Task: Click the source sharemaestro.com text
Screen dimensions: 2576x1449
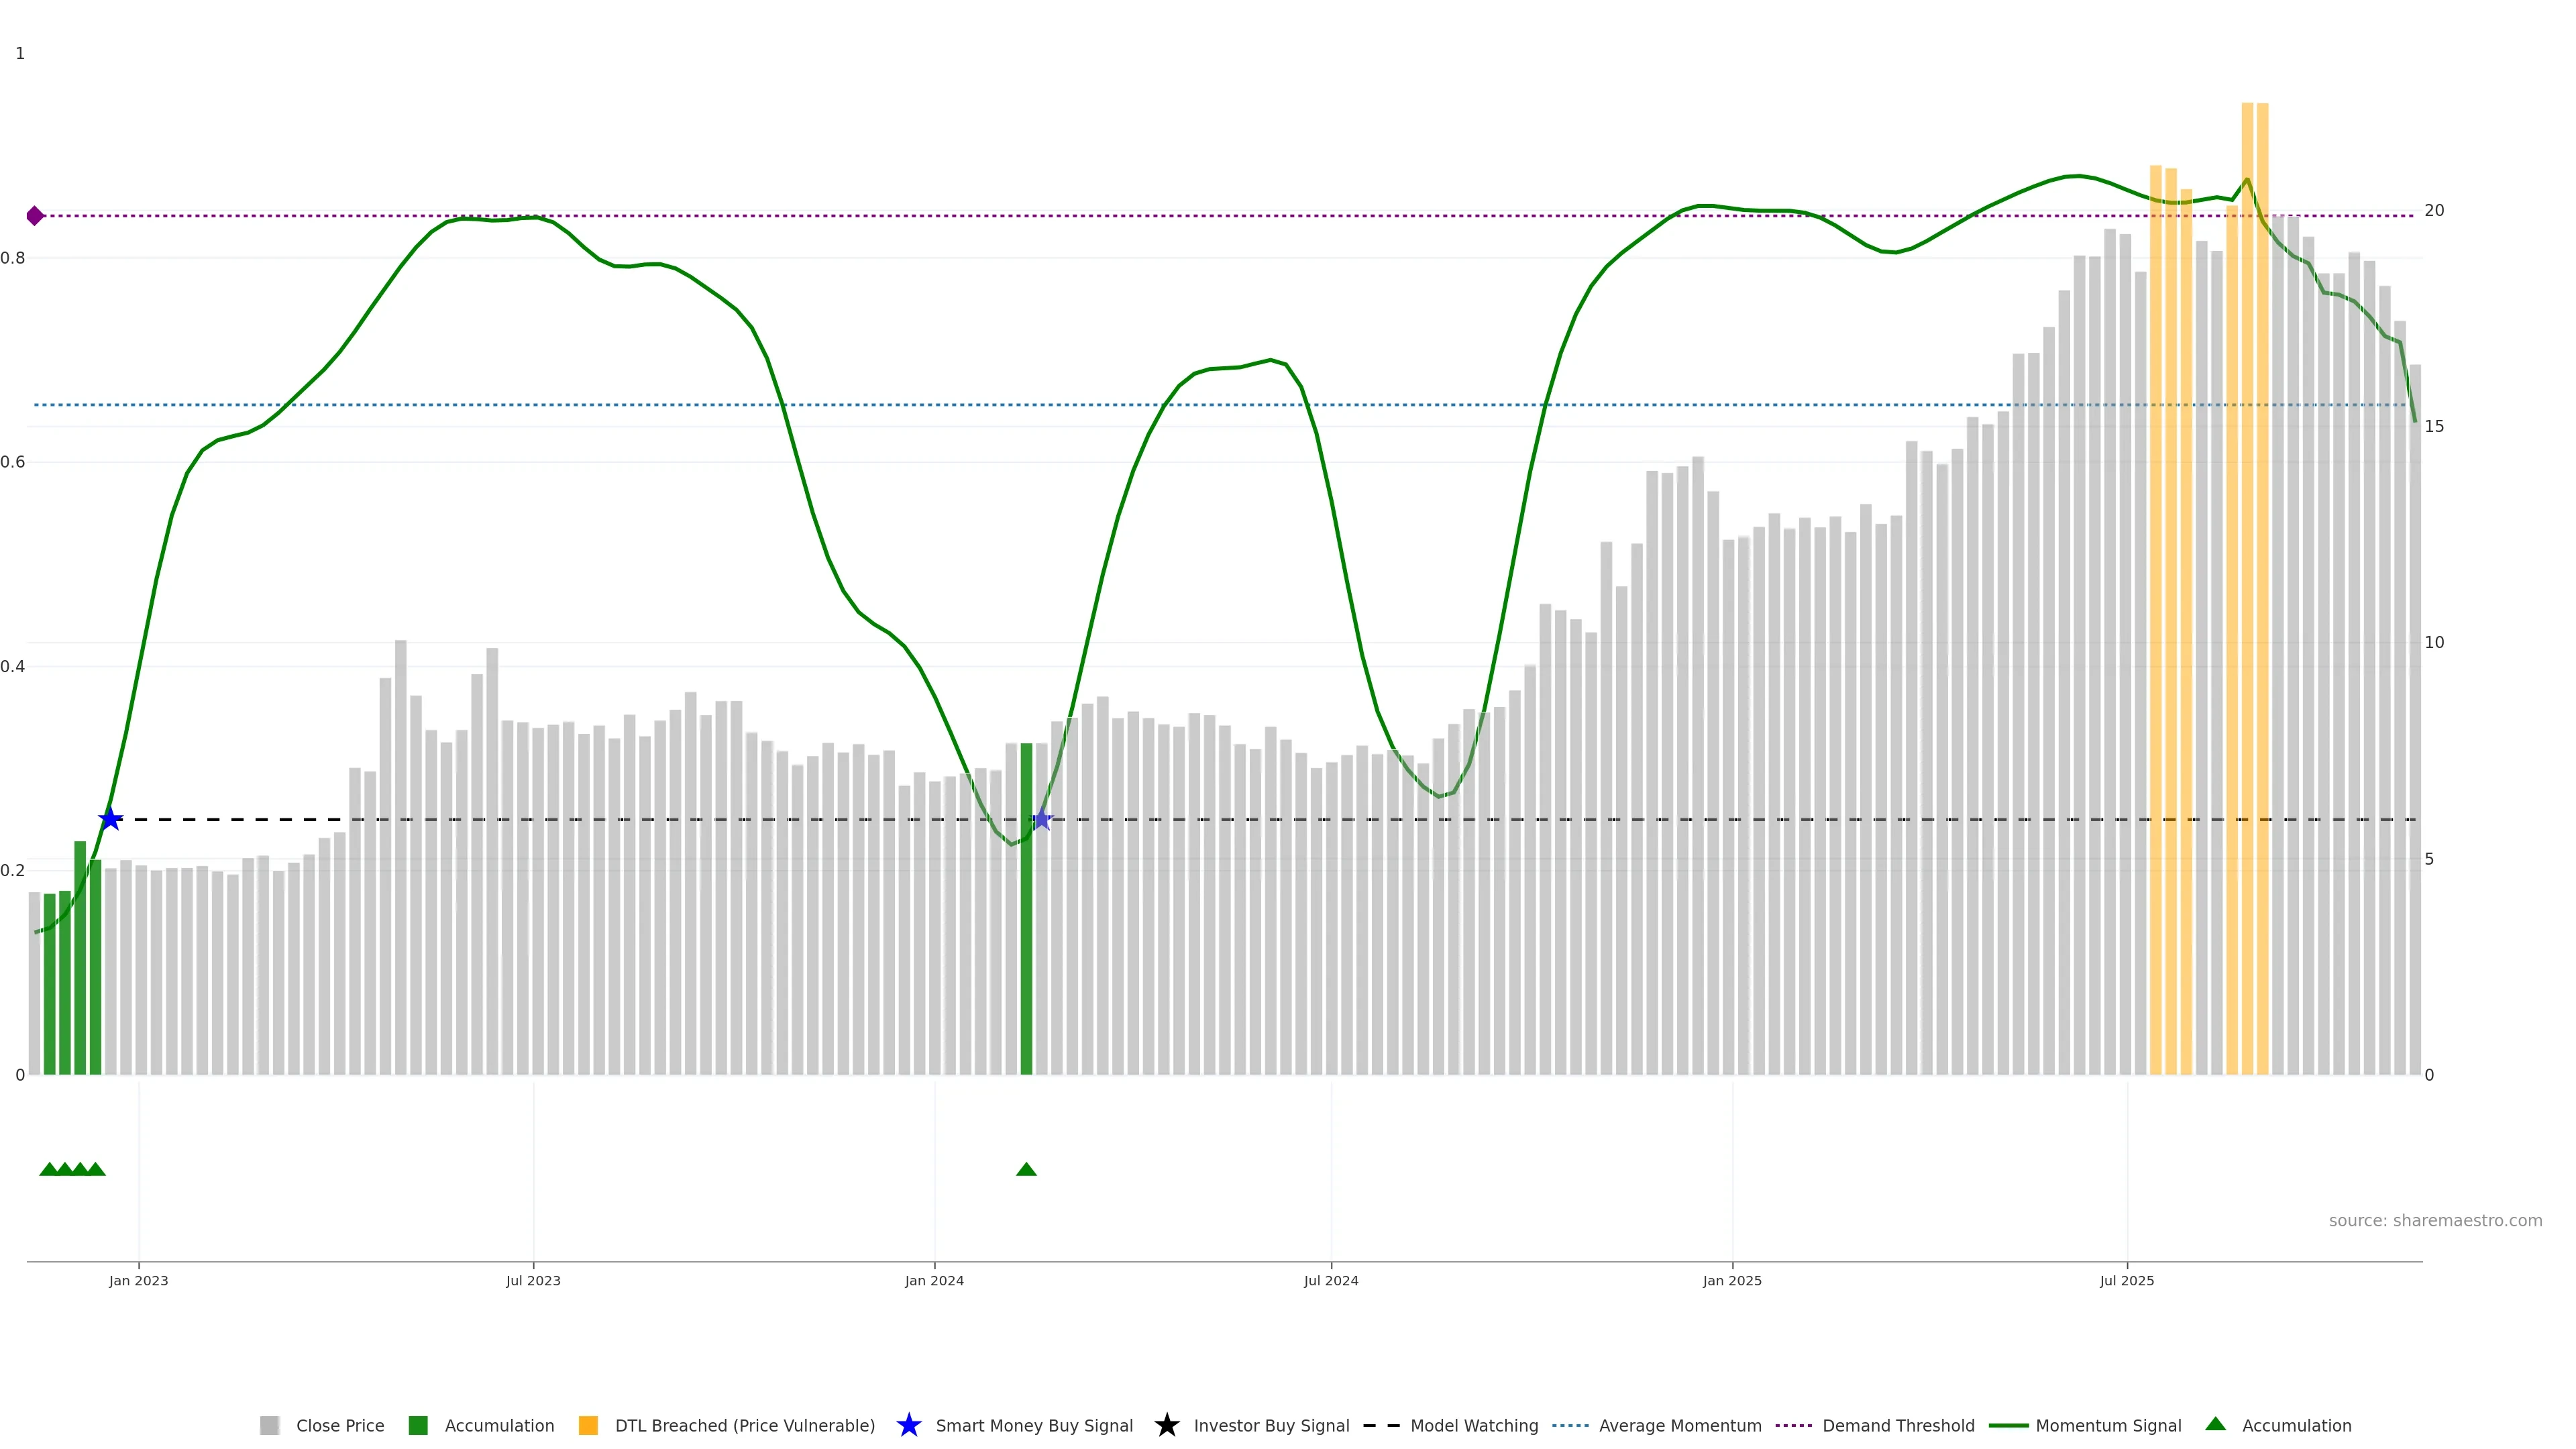Action: 2435,1220
